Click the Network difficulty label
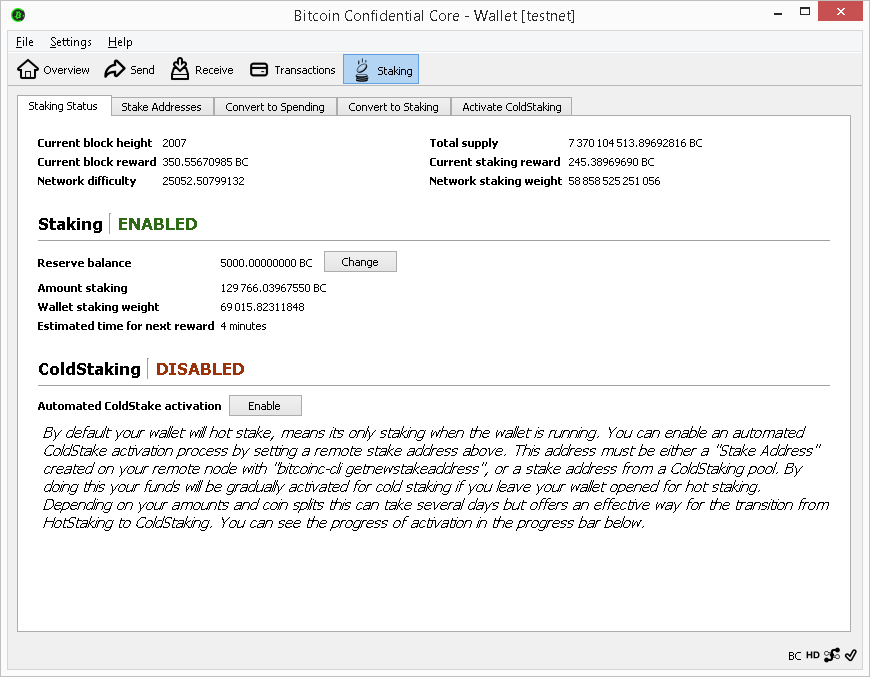 (87, 181)
